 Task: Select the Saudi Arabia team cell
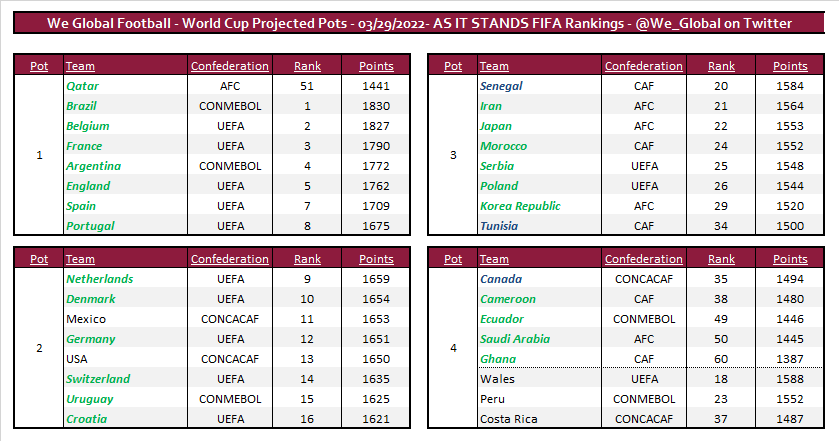point(515,339)
